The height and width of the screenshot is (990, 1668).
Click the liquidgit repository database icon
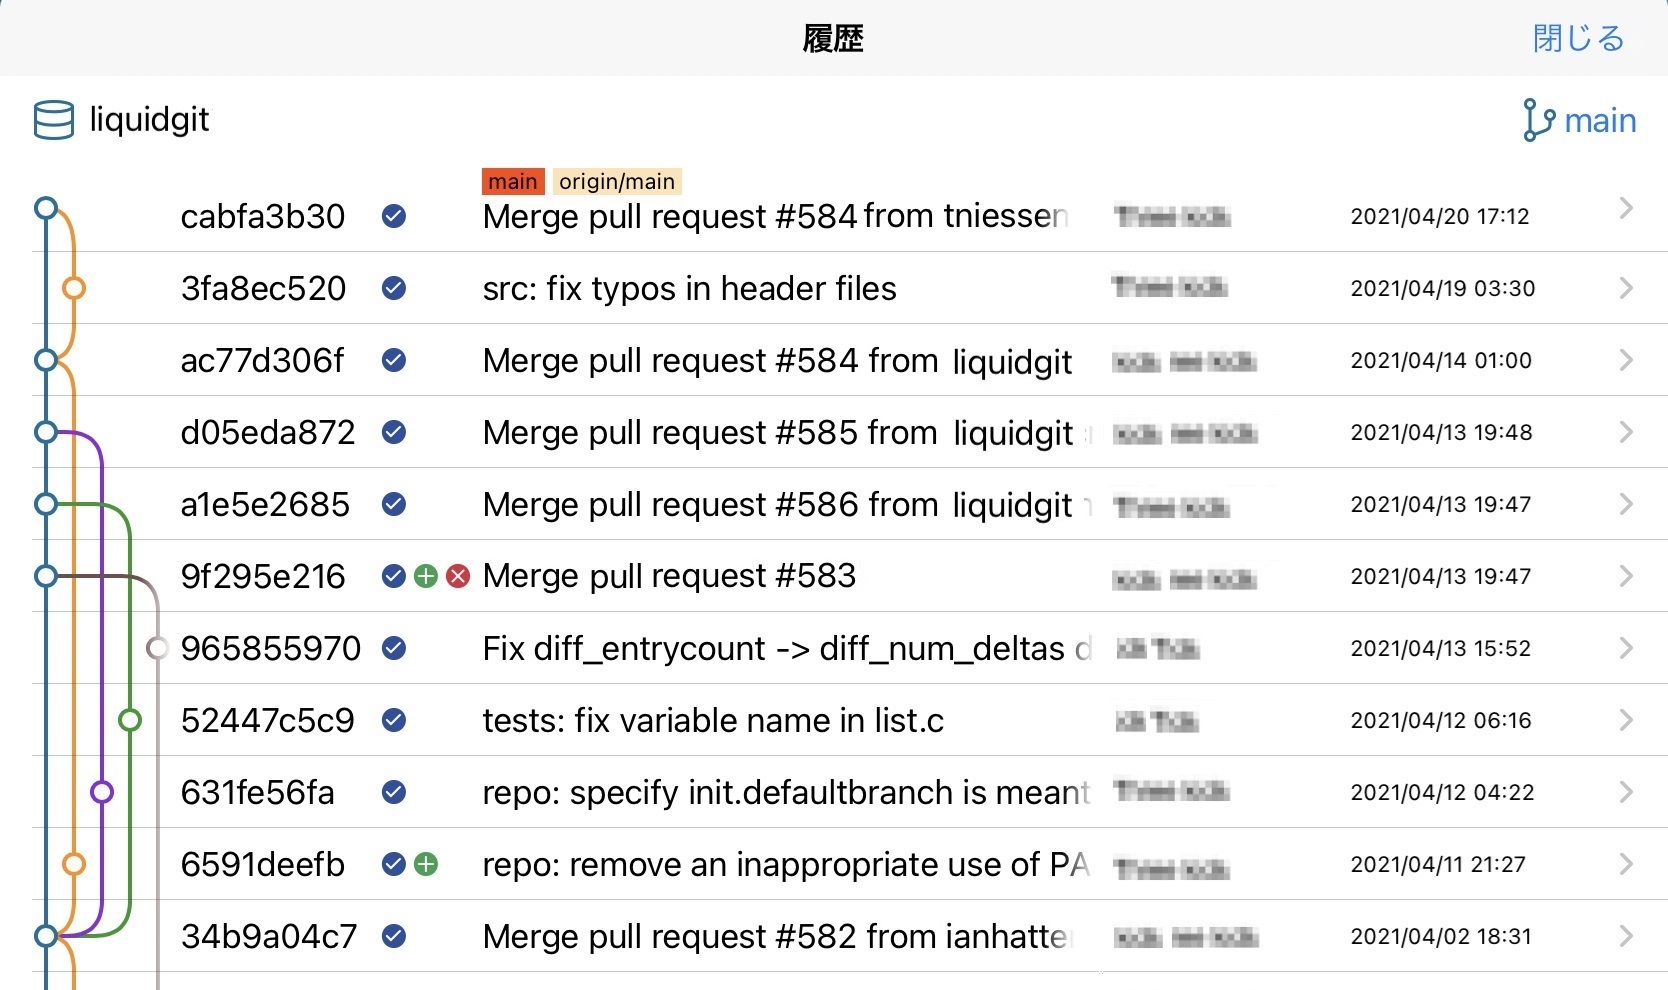tap(54, 120)
